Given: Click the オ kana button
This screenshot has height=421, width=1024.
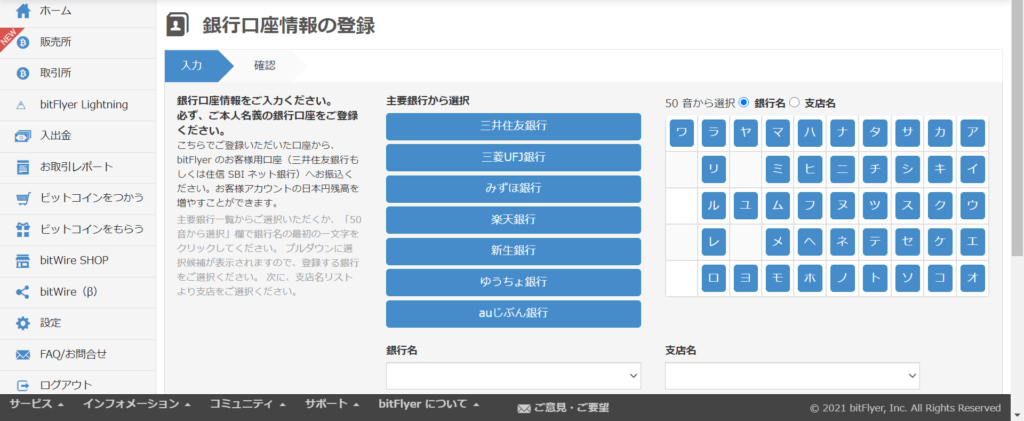Looking at the screenshot, I should point(972,278).
